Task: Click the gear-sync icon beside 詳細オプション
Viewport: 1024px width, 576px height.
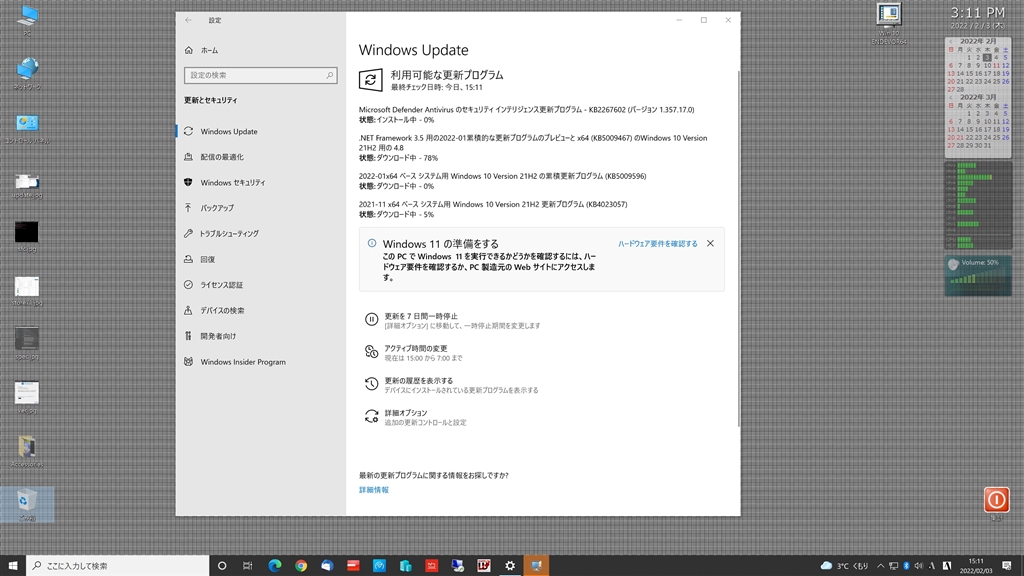Action: pos(371,417)
